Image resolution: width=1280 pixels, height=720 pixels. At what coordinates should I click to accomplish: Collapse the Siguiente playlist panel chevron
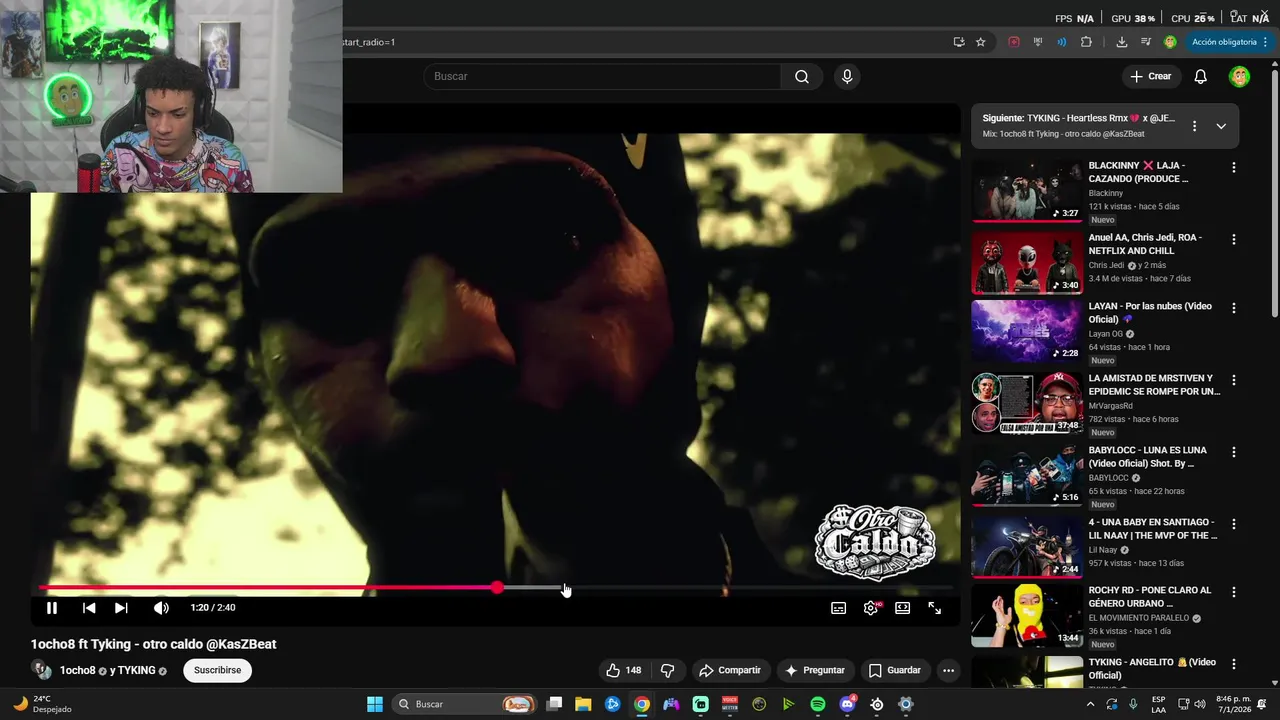(1221, 126)
